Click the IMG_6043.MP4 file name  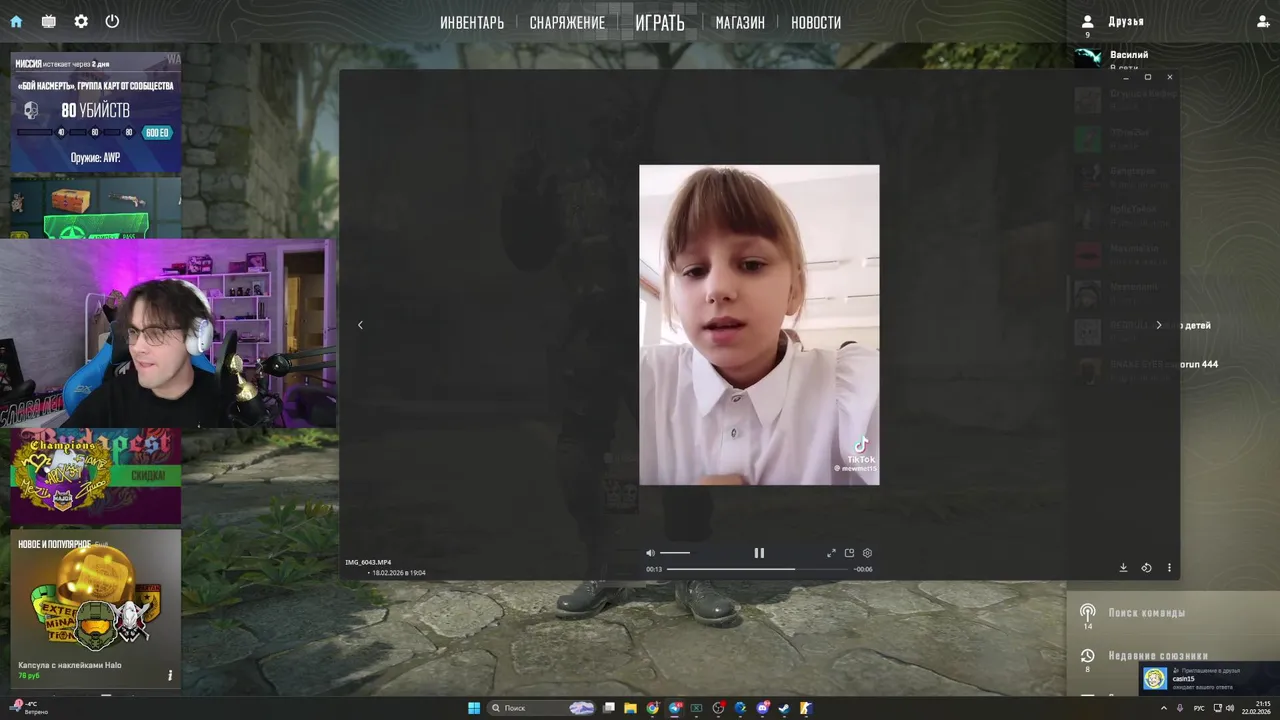368,562
